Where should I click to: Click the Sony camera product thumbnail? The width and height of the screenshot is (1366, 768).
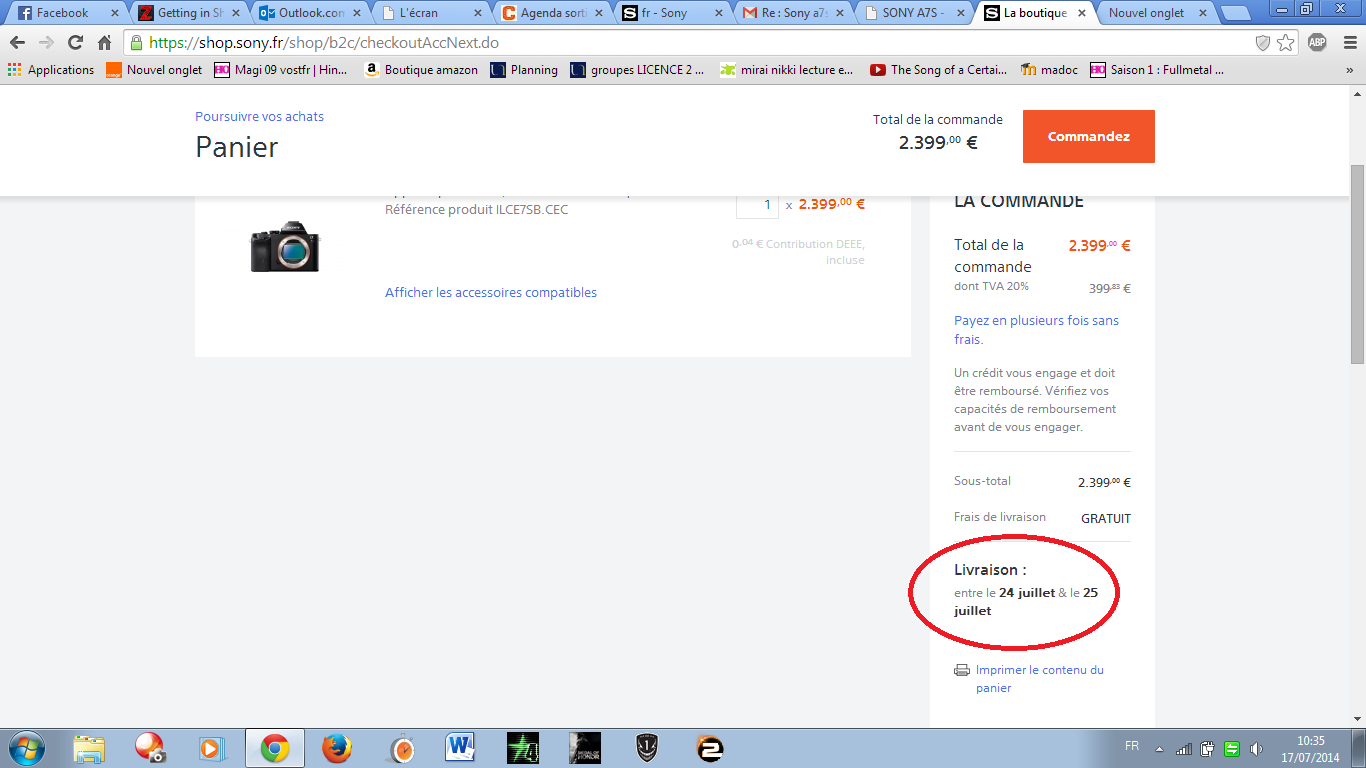[x=285, y=246]
